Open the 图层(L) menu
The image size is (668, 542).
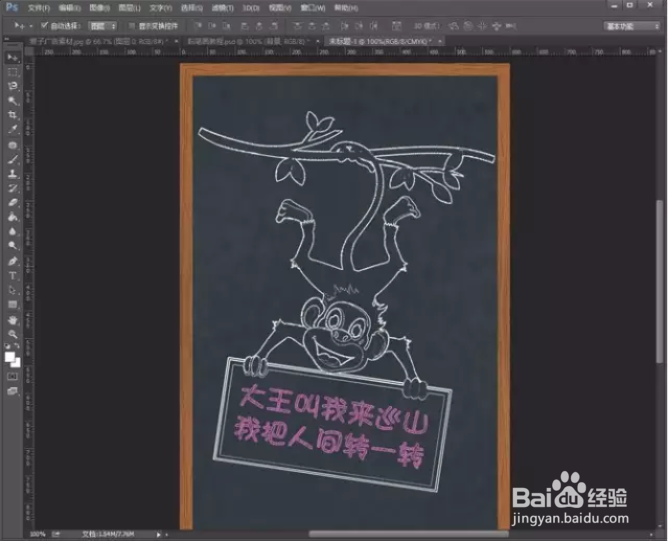(x=130, y=8)
